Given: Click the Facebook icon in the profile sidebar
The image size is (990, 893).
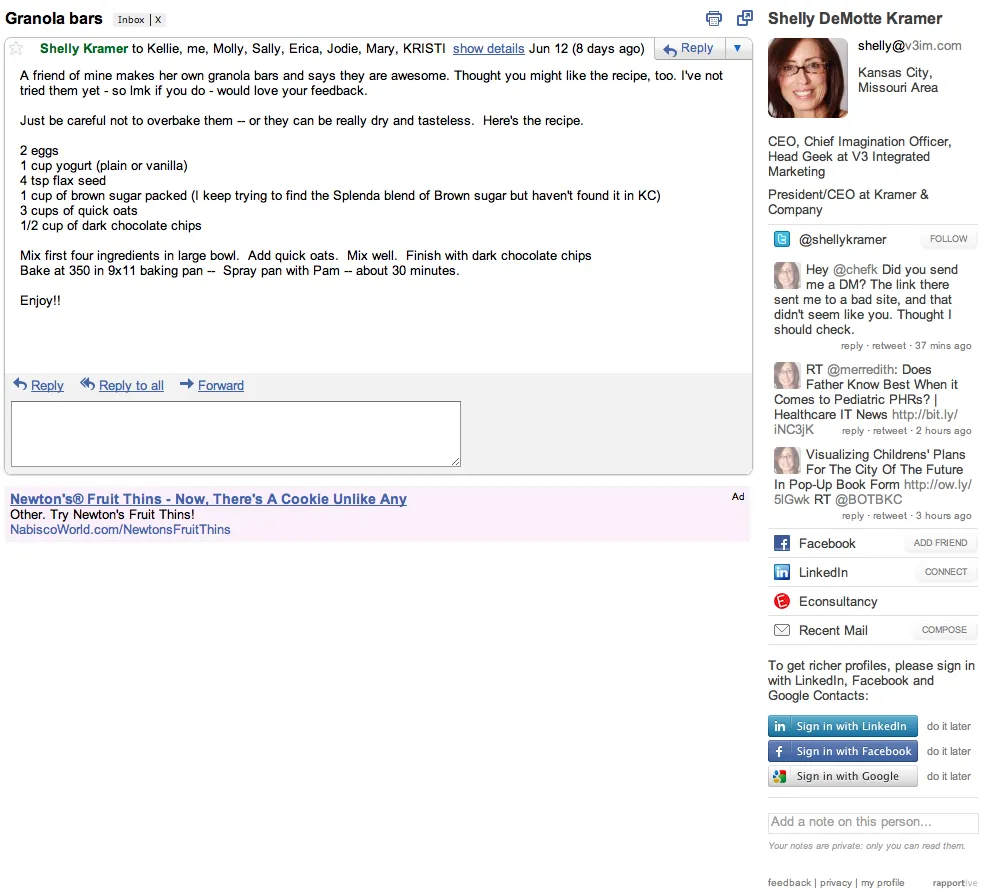Looking at the screenshot, I should 782,543.
